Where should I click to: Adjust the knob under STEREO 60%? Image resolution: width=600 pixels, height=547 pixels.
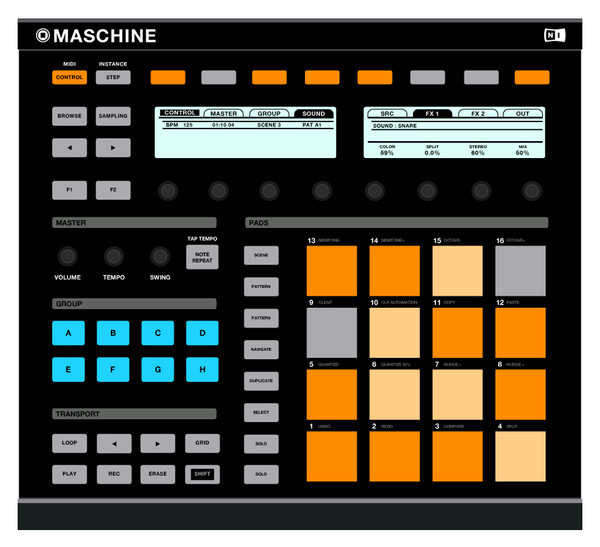[481, 191]
